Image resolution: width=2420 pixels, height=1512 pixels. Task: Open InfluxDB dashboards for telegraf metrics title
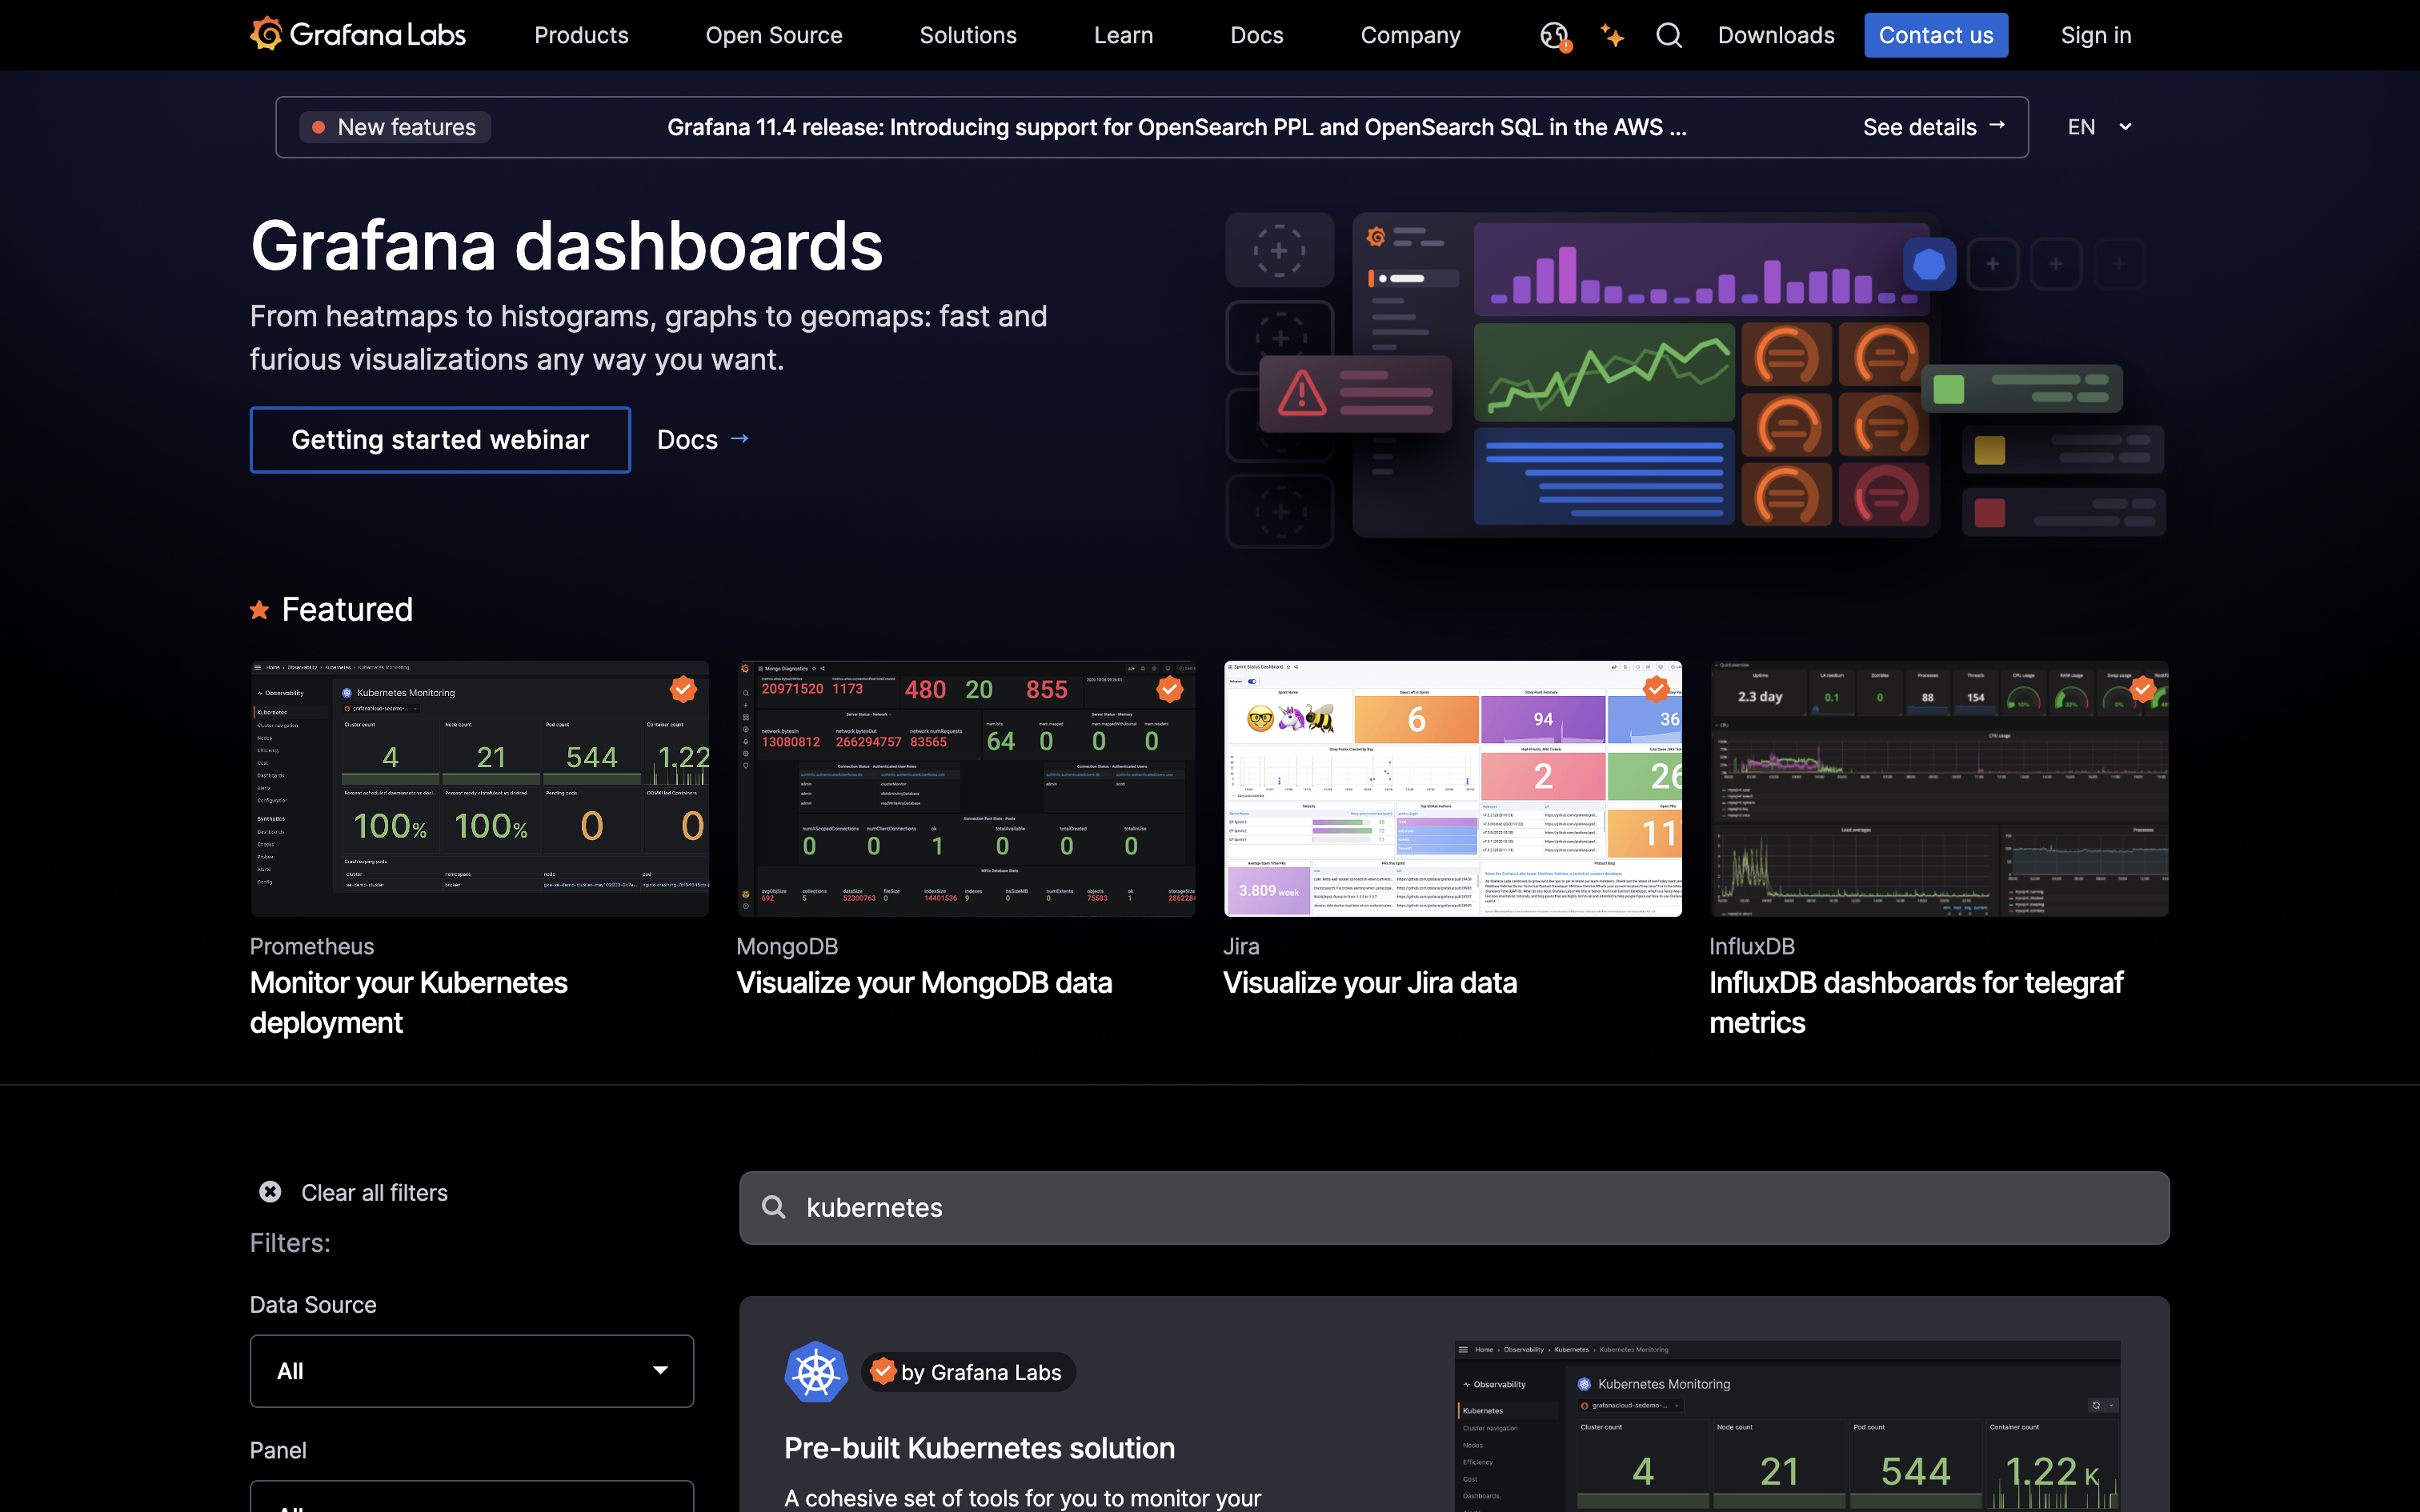pyautogui.click(x=1916, y=1002)
